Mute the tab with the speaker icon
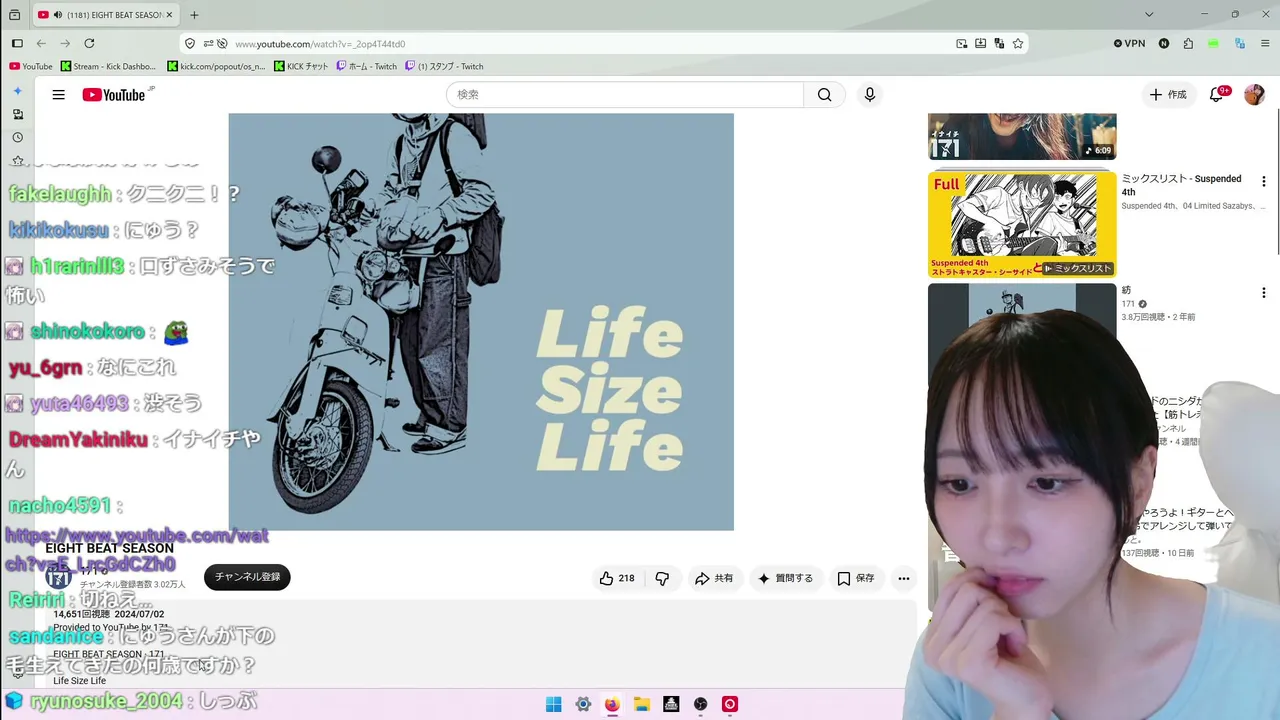This screenshot has height=720, width=1280. coord(58,15)
